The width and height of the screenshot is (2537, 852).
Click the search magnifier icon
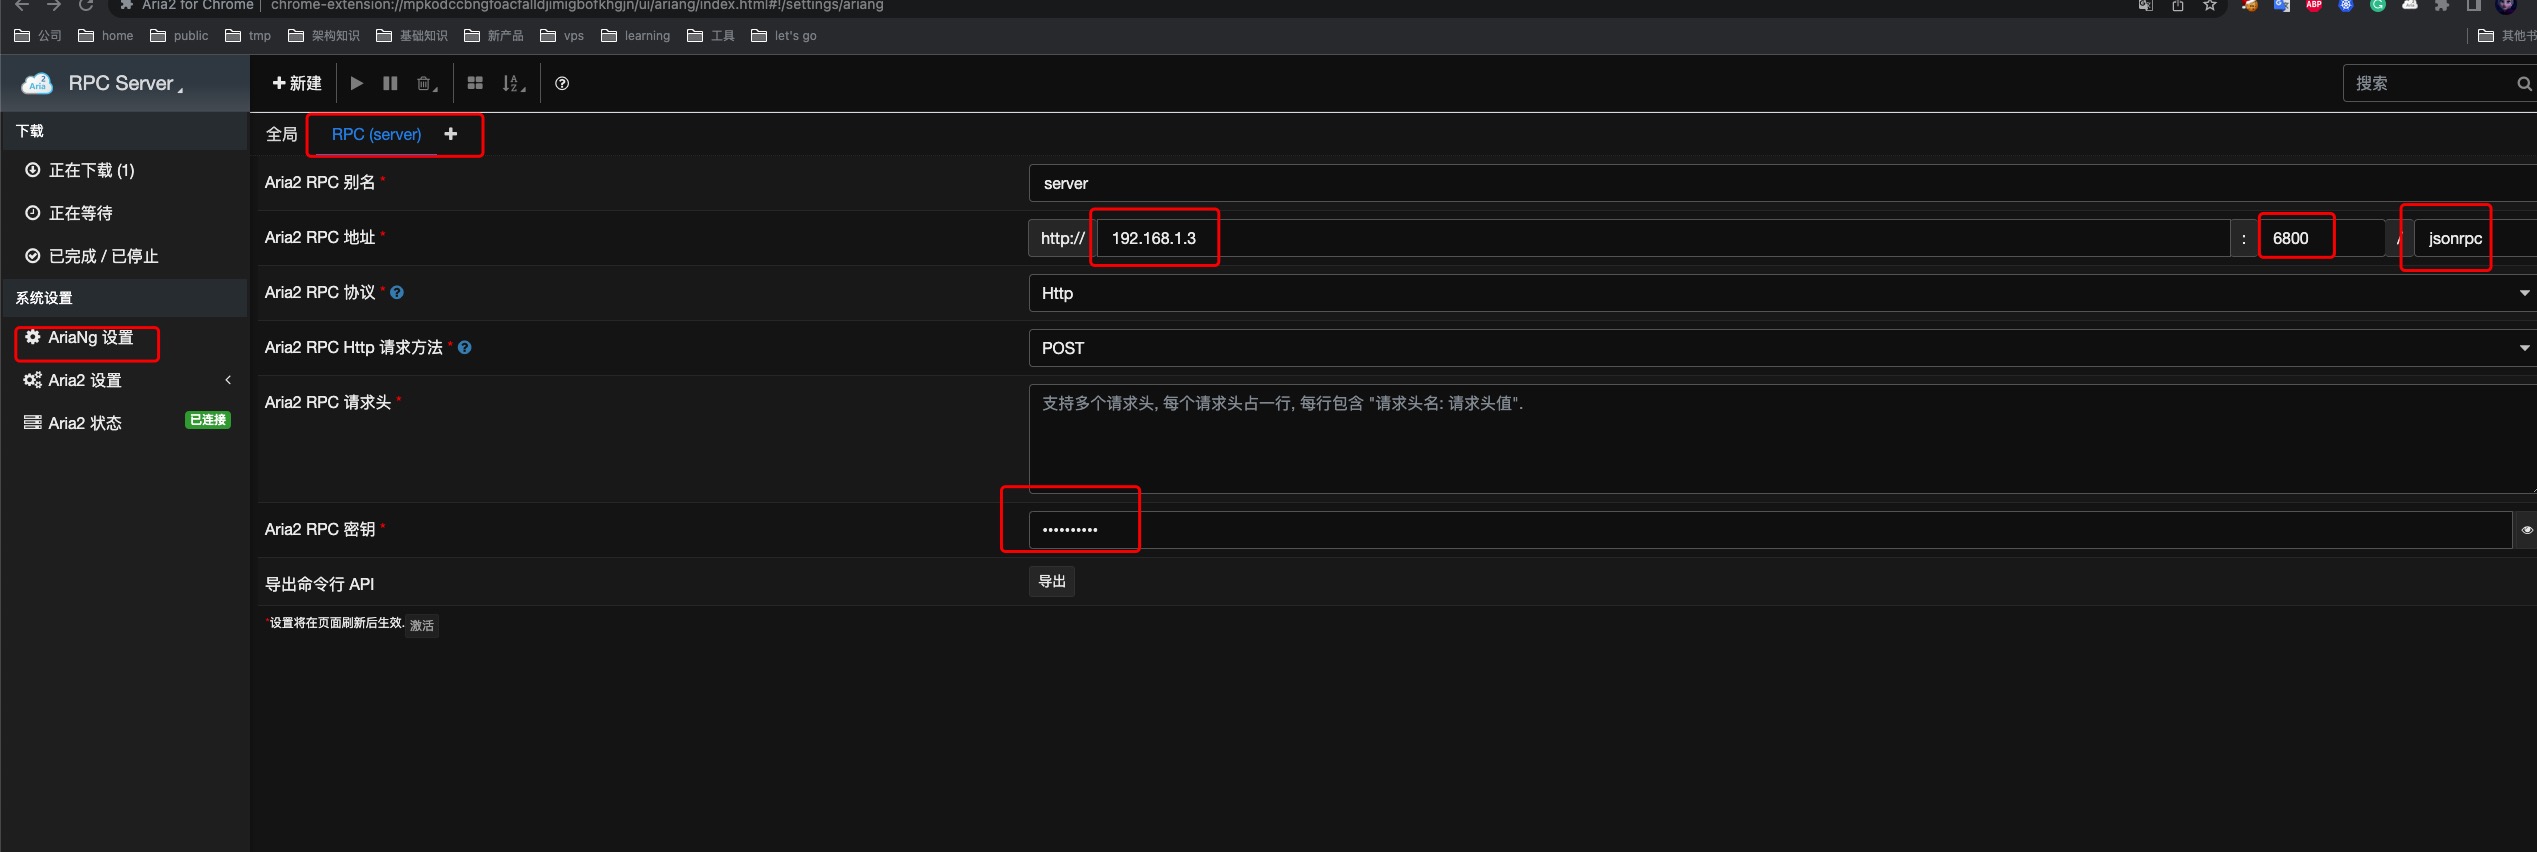[x=2524, y=84]
